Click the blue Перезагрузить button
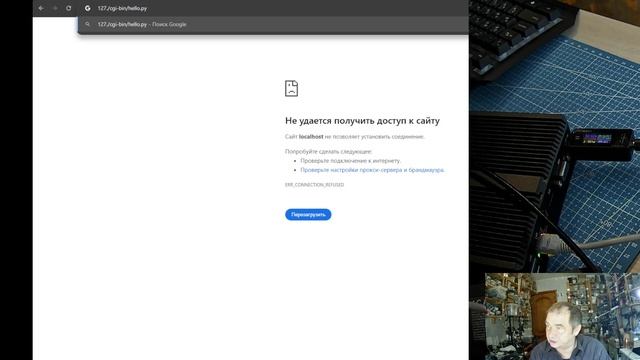The width and height of the screenshot is (640, 360). click(308, 215)
